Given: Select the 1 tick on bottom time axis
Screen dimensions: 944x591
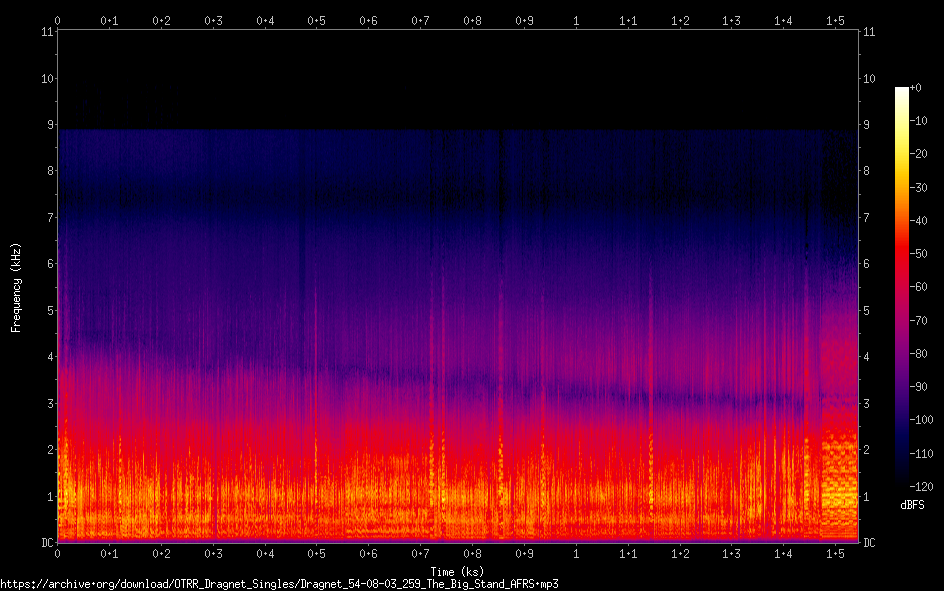Looking at the screenshot, I should tap(576, 553).
